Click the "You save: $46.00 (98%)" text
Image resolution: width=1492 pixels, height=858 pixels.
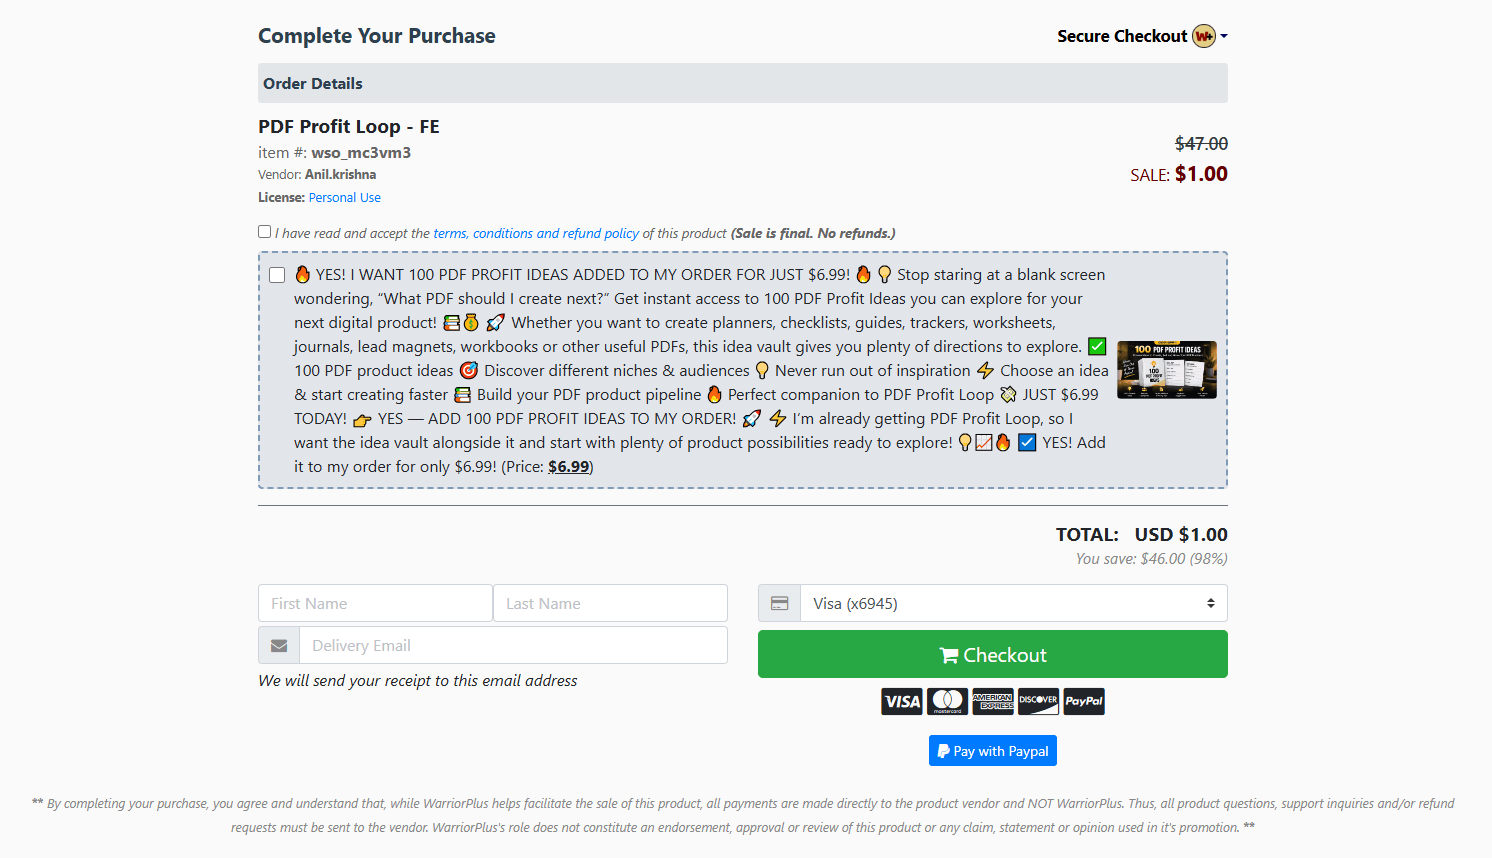click(1152, 559)
